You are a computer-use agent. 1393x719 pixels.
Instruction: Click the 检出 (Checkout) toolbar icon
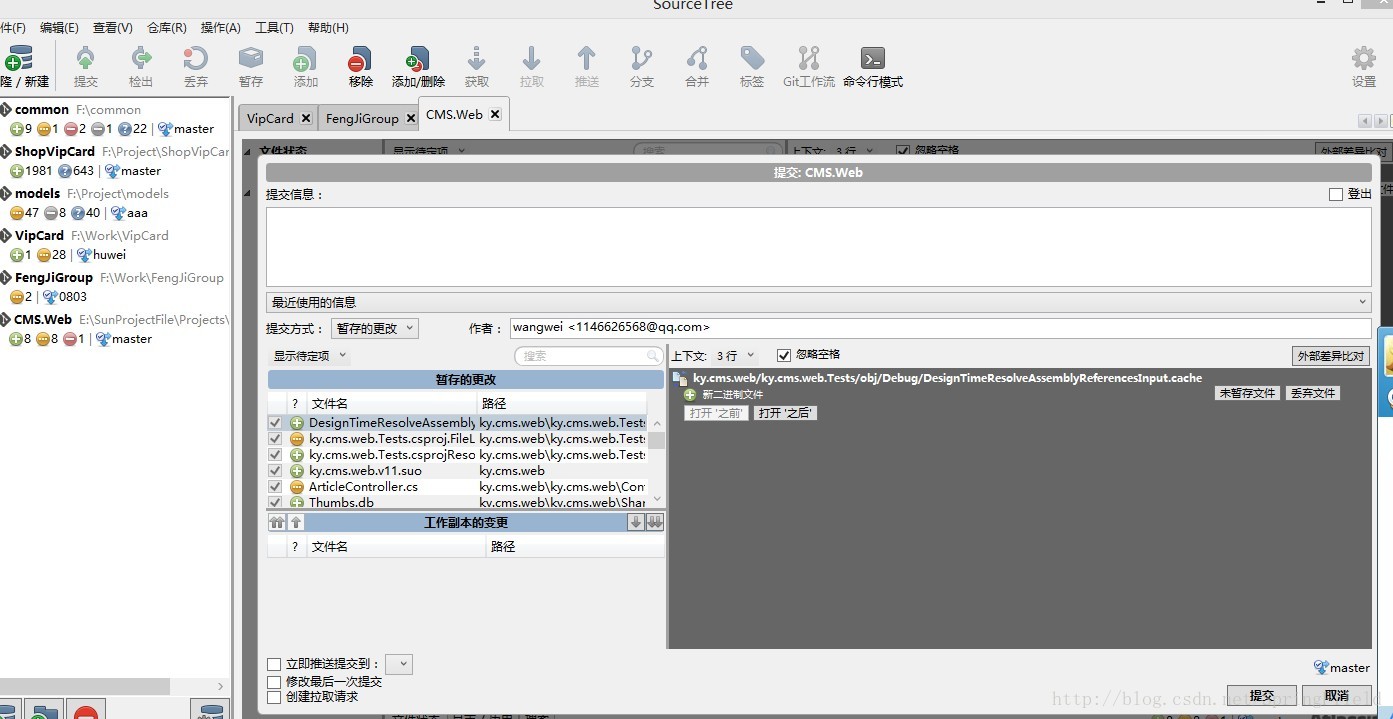click(141, 66)
